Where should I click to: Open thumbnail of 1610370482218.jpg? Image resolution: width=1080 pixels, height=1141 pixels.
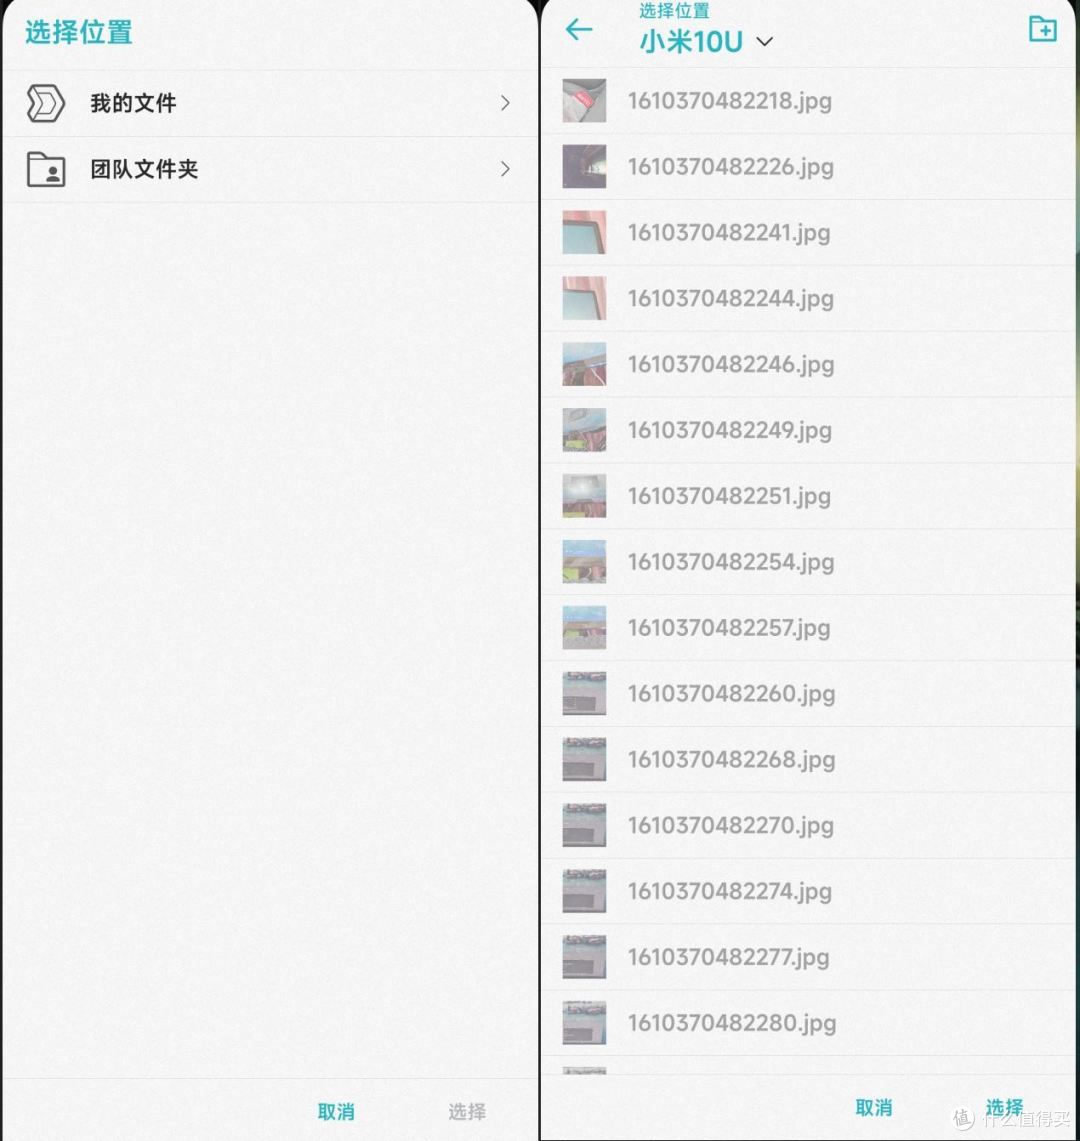(x=584, y=100)
